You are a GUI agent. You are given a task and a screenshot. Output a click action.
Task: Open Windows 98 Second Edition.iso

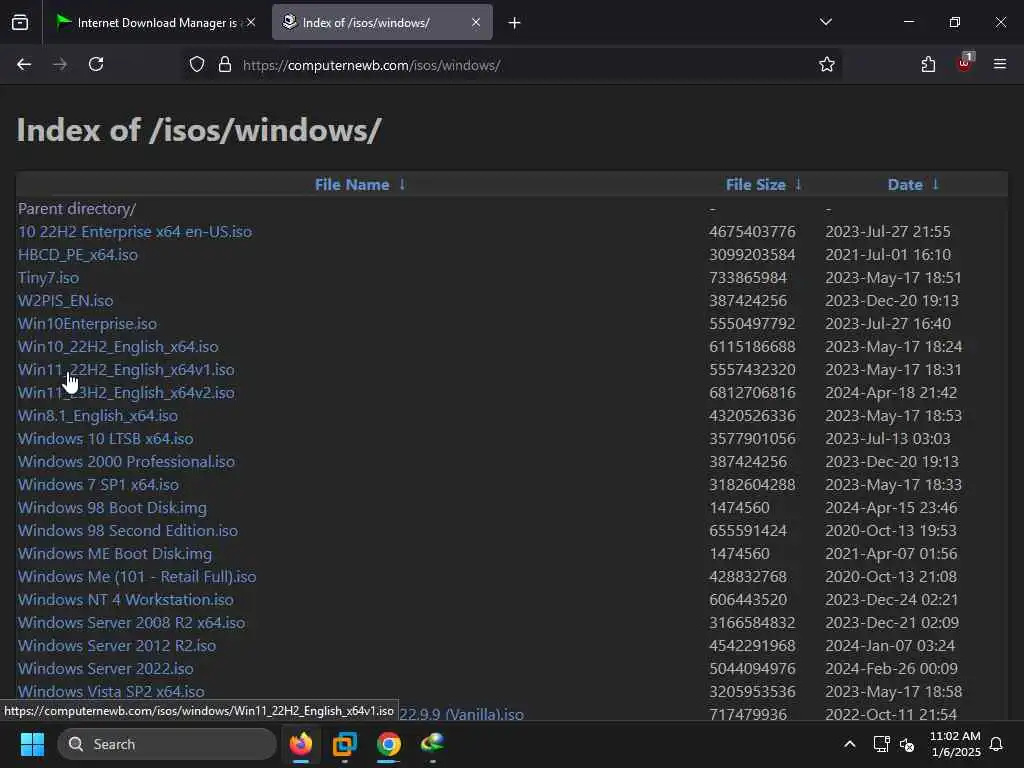[127, 530]
